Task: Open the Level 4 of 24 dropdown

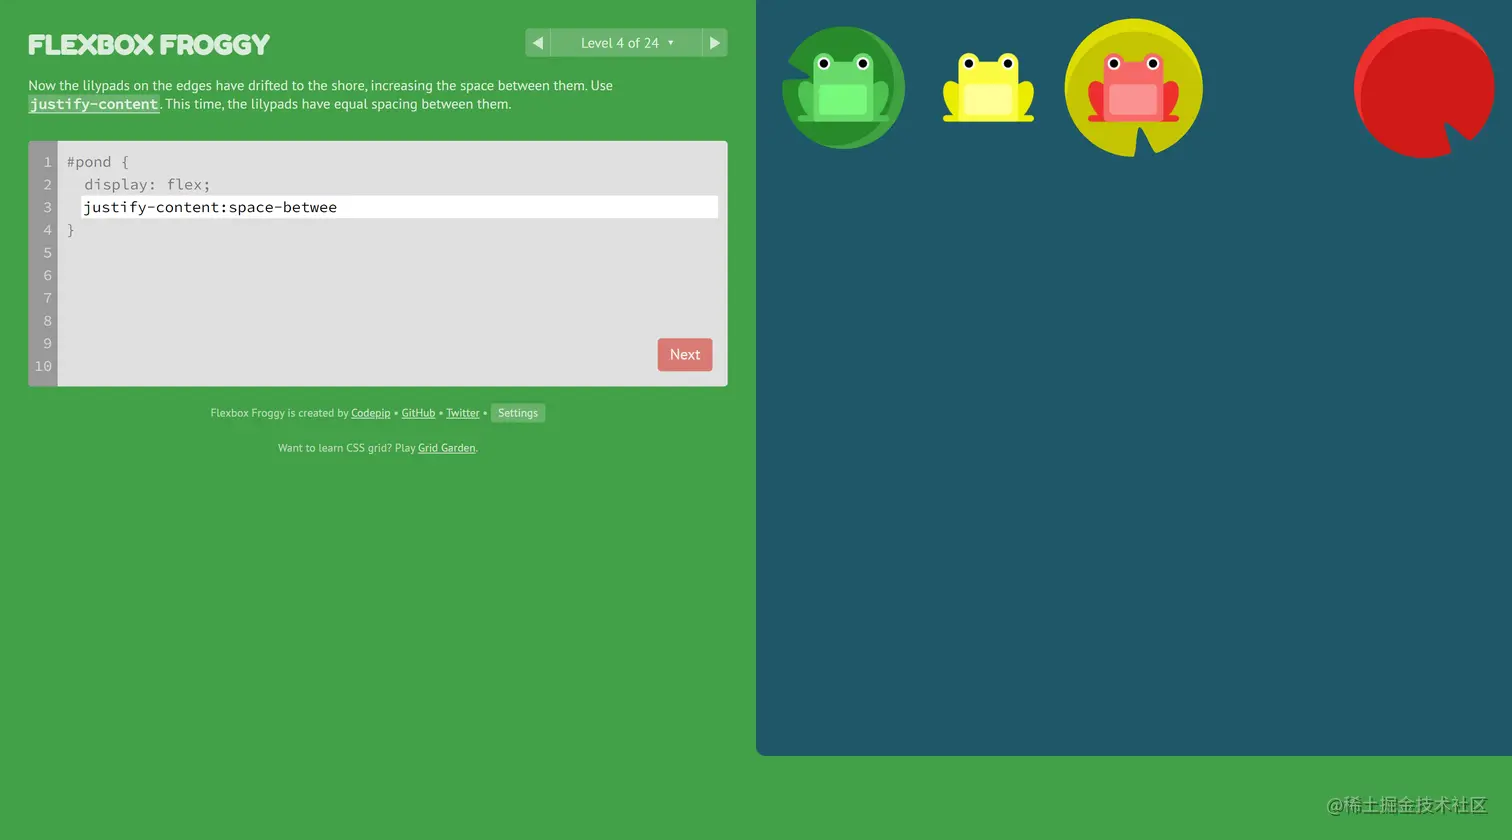Action: [x=626, y=43]
